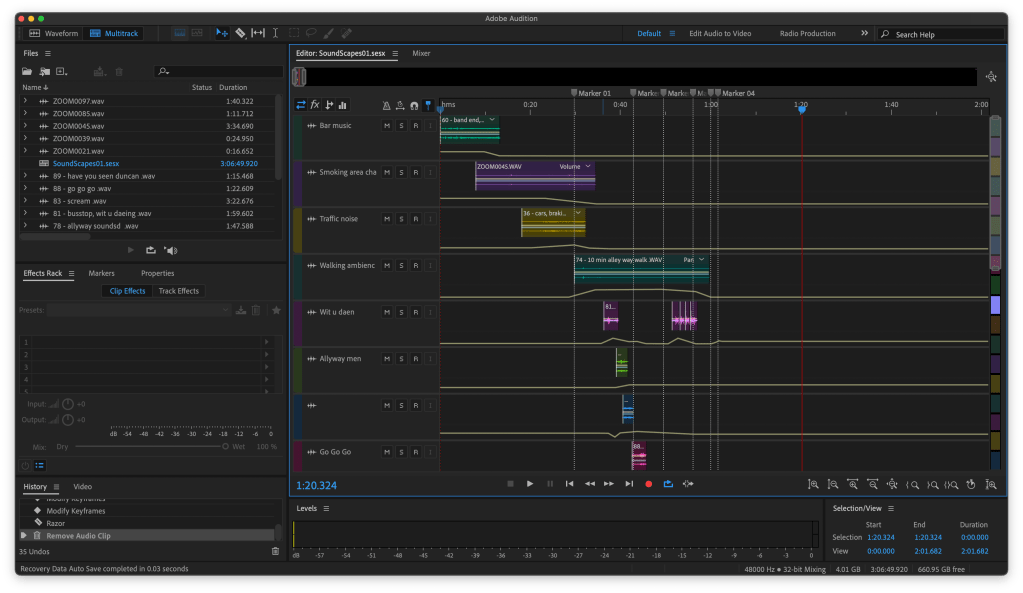The width and height of the screenshot is (1023, 593).
Task: Choose the Slip tool in the toolbar
Action: tap(257, 33)
